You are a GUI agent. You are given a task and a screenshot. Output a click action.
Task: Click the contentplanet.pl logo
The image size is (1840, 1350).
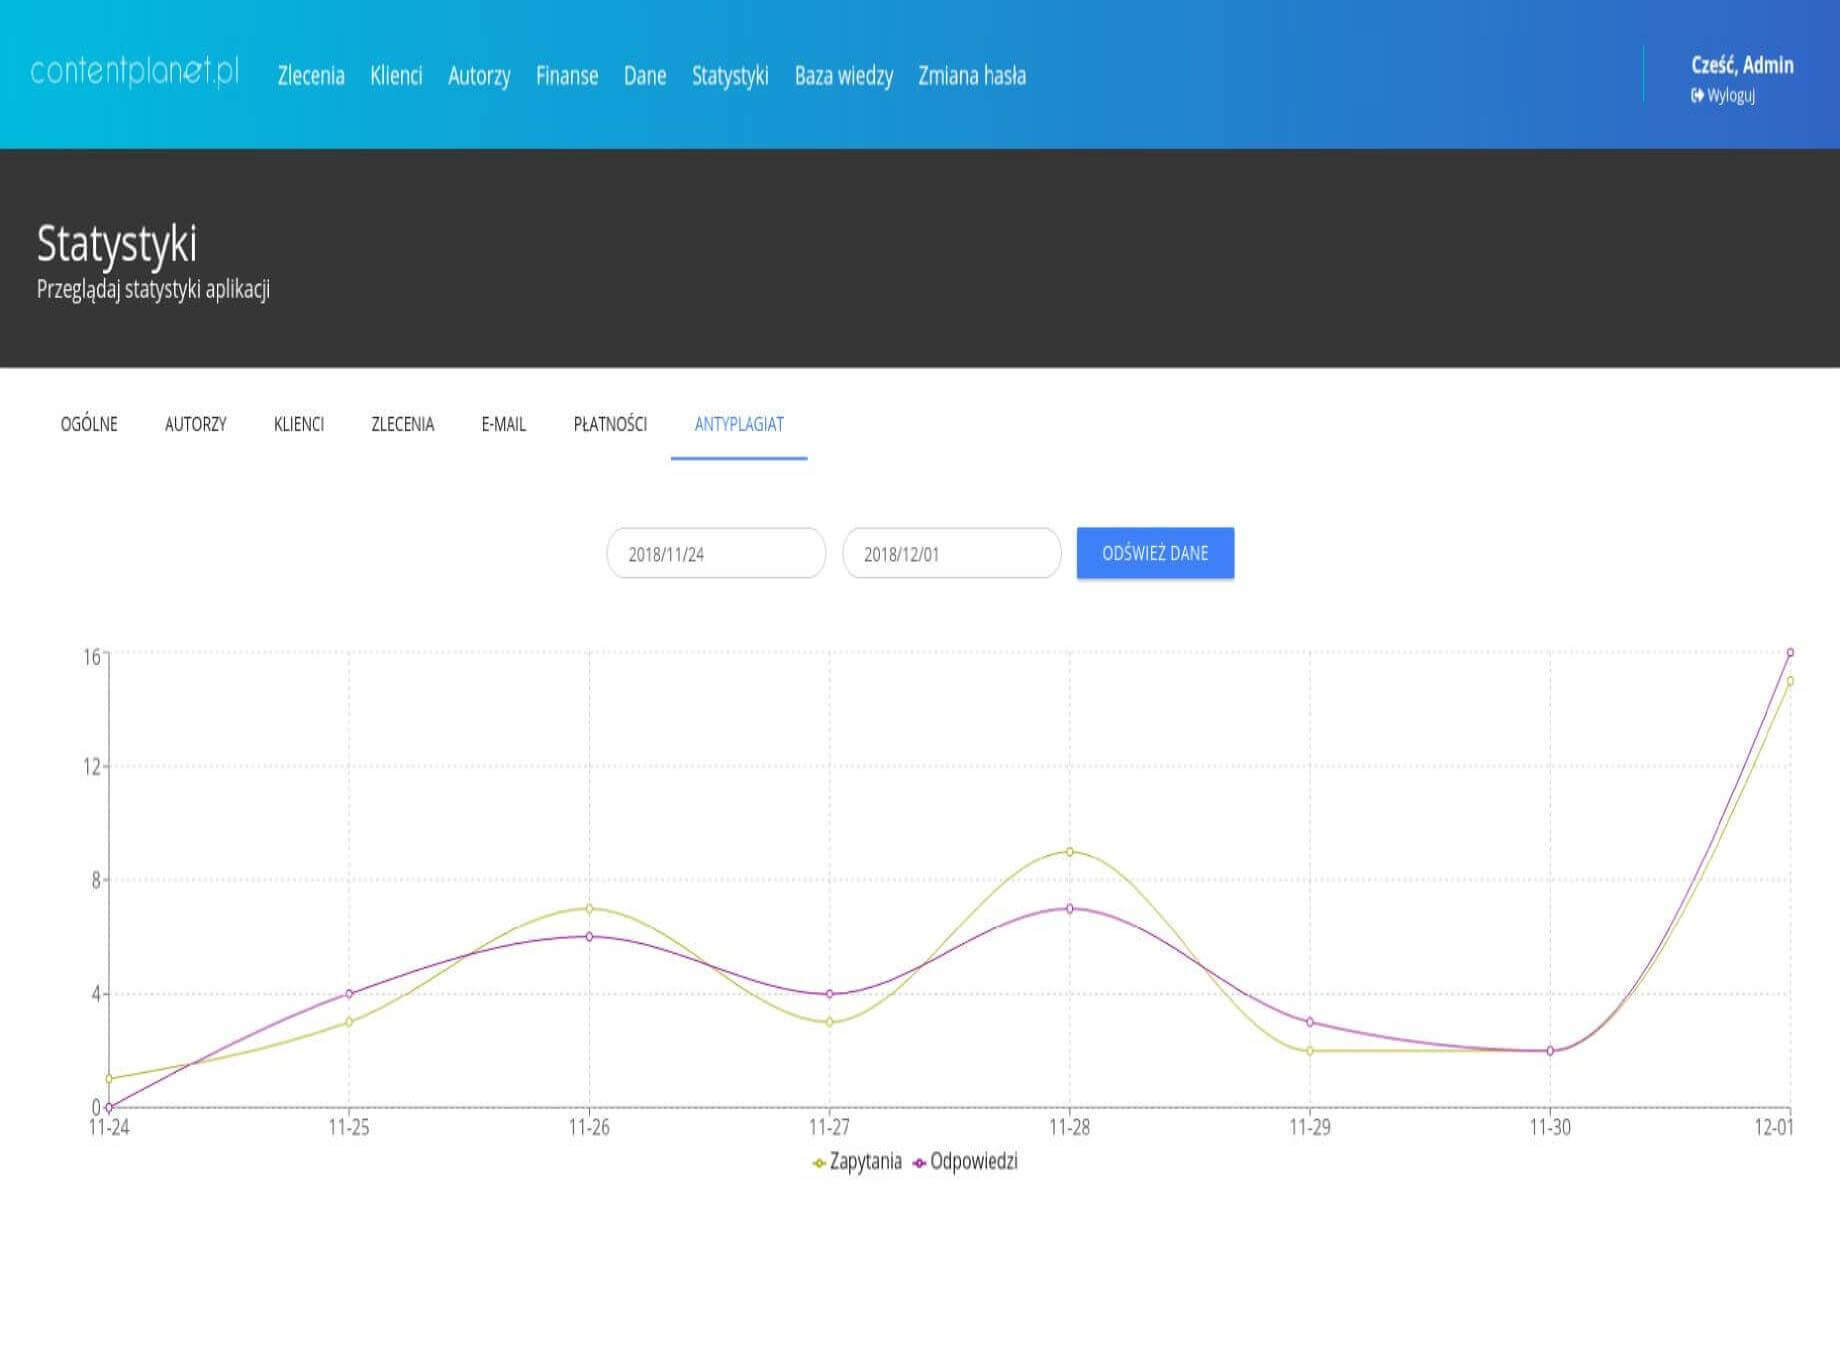[135, 72]
